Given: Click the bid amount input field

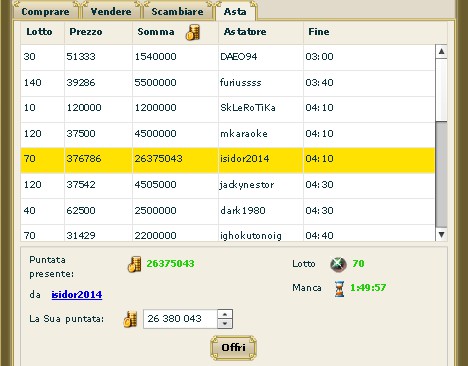Looking at the screenshot, I should [x=180, y=319].
